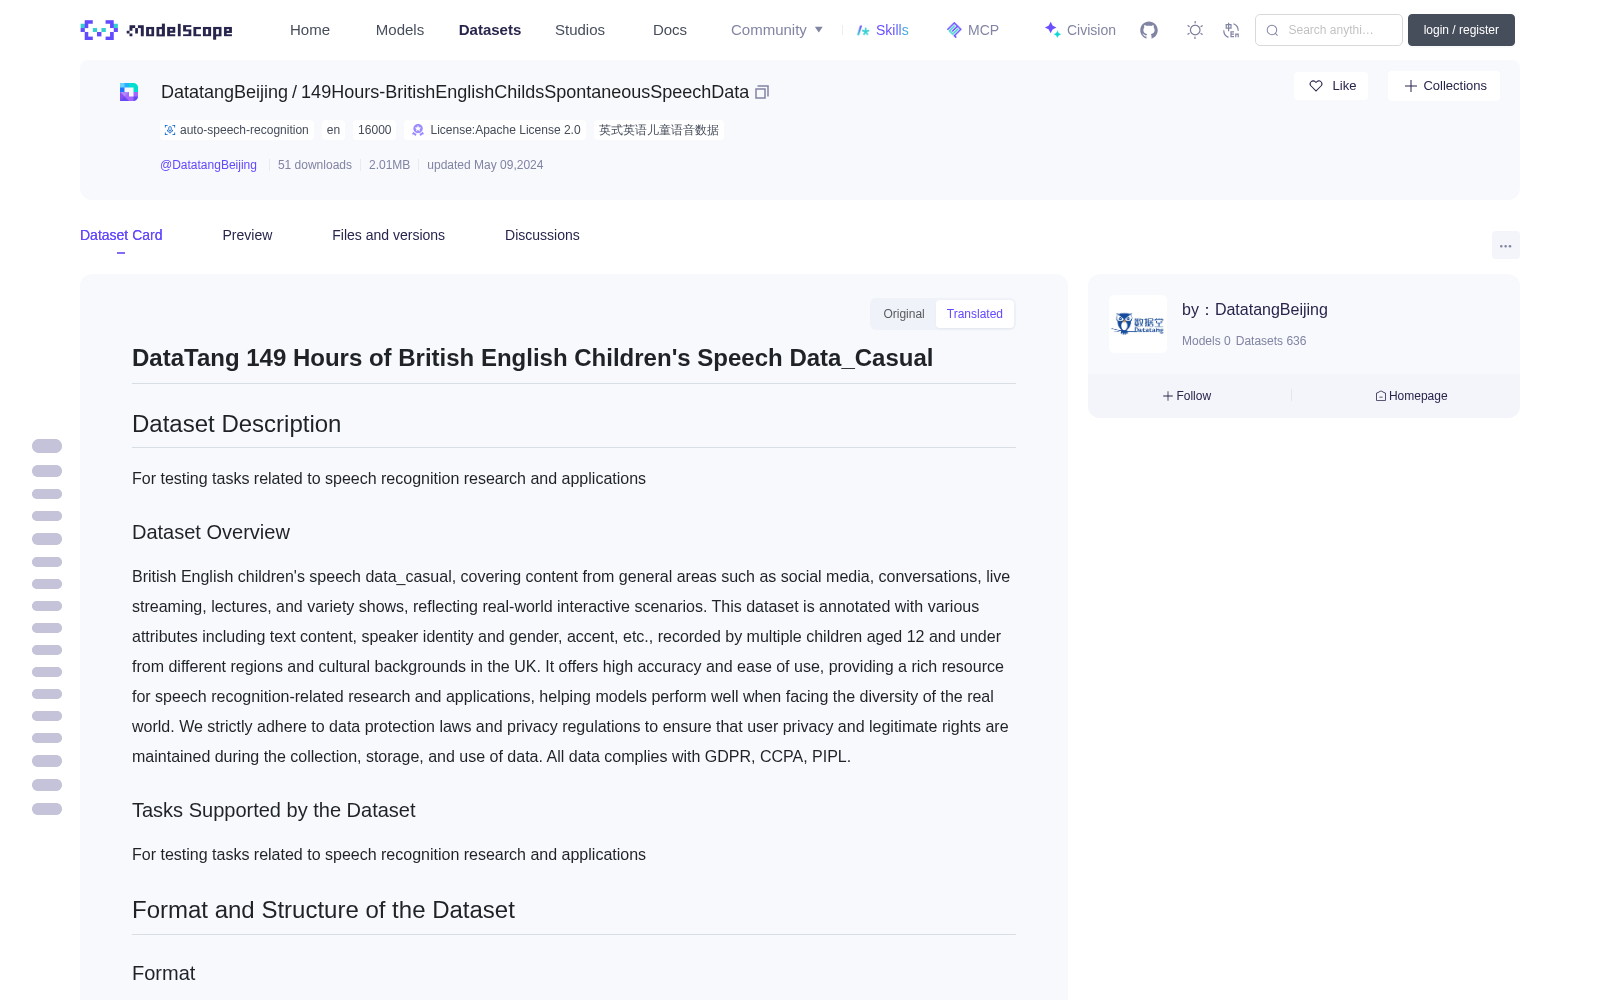Follow the DatatangBeijing organization

1187,396
